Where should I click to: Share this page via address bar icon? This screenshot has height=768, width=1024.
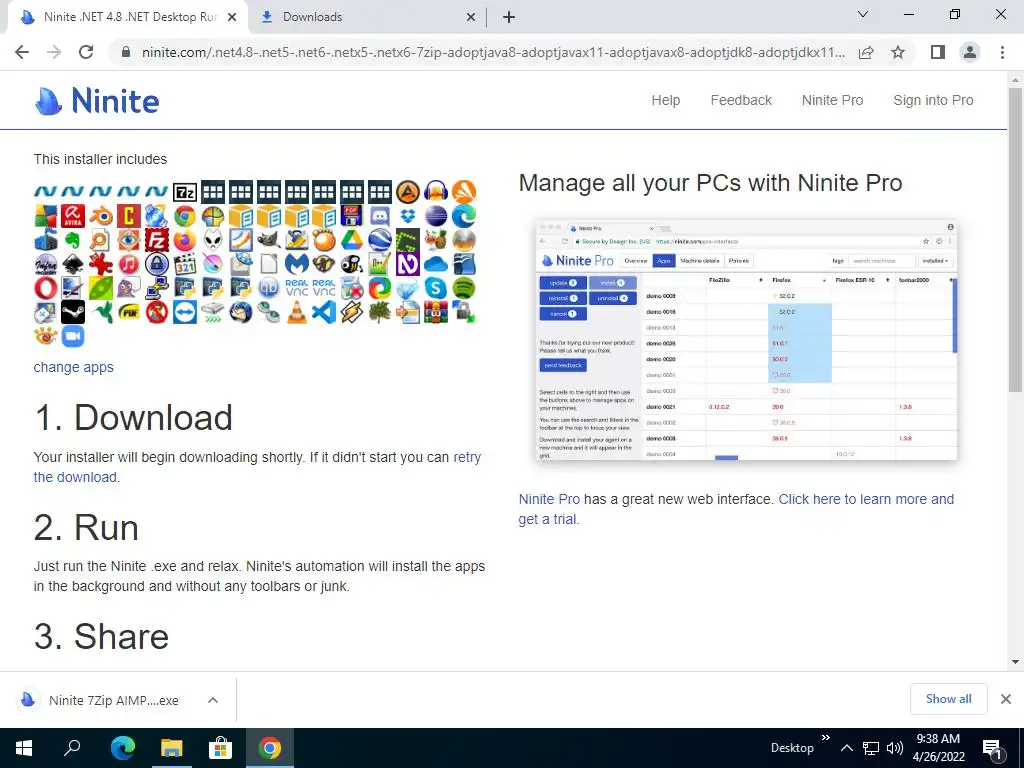click(866, 52)
